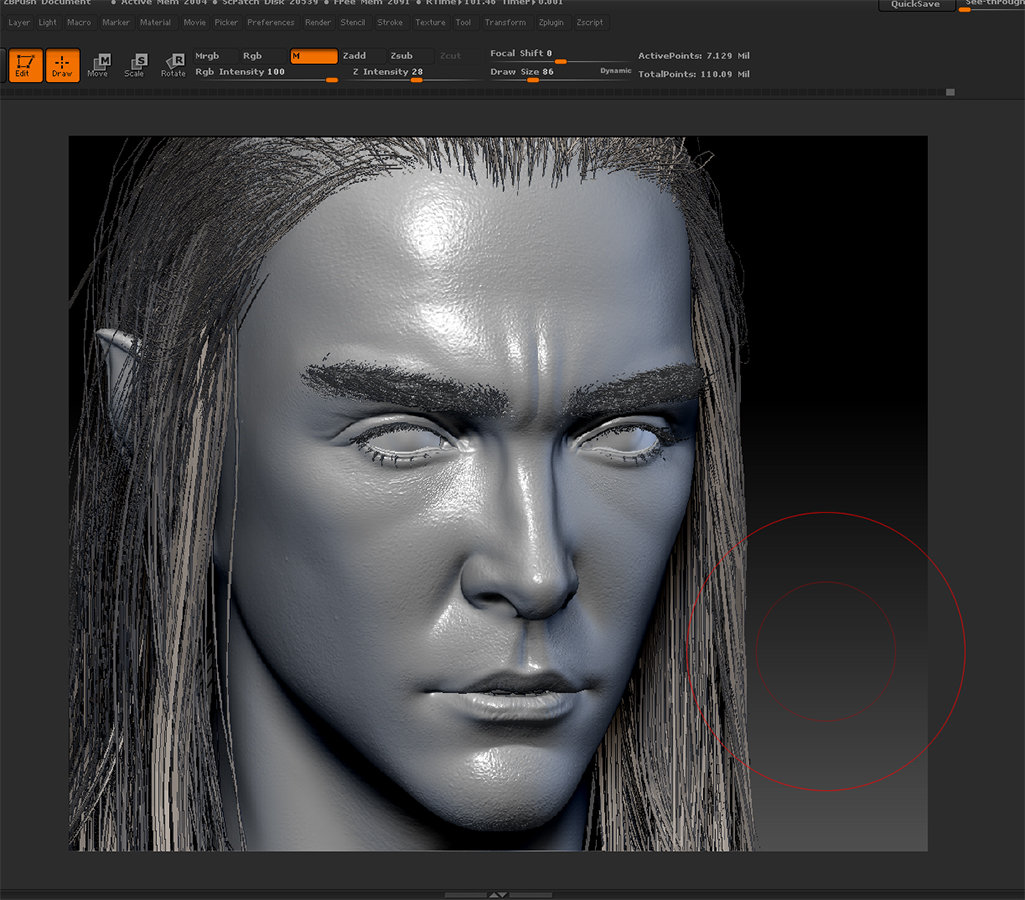Expand the Stroke menu
Screen dimensions: 1025x900
[x=390, y=22]
